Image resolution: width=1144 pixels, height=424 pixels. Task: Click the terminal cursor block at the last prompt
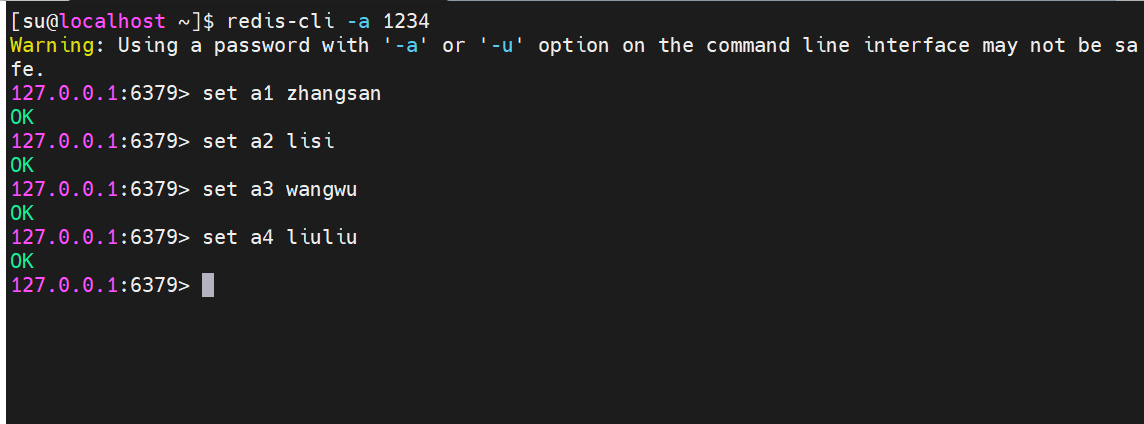pyautogui.click(x=208, y=285)
